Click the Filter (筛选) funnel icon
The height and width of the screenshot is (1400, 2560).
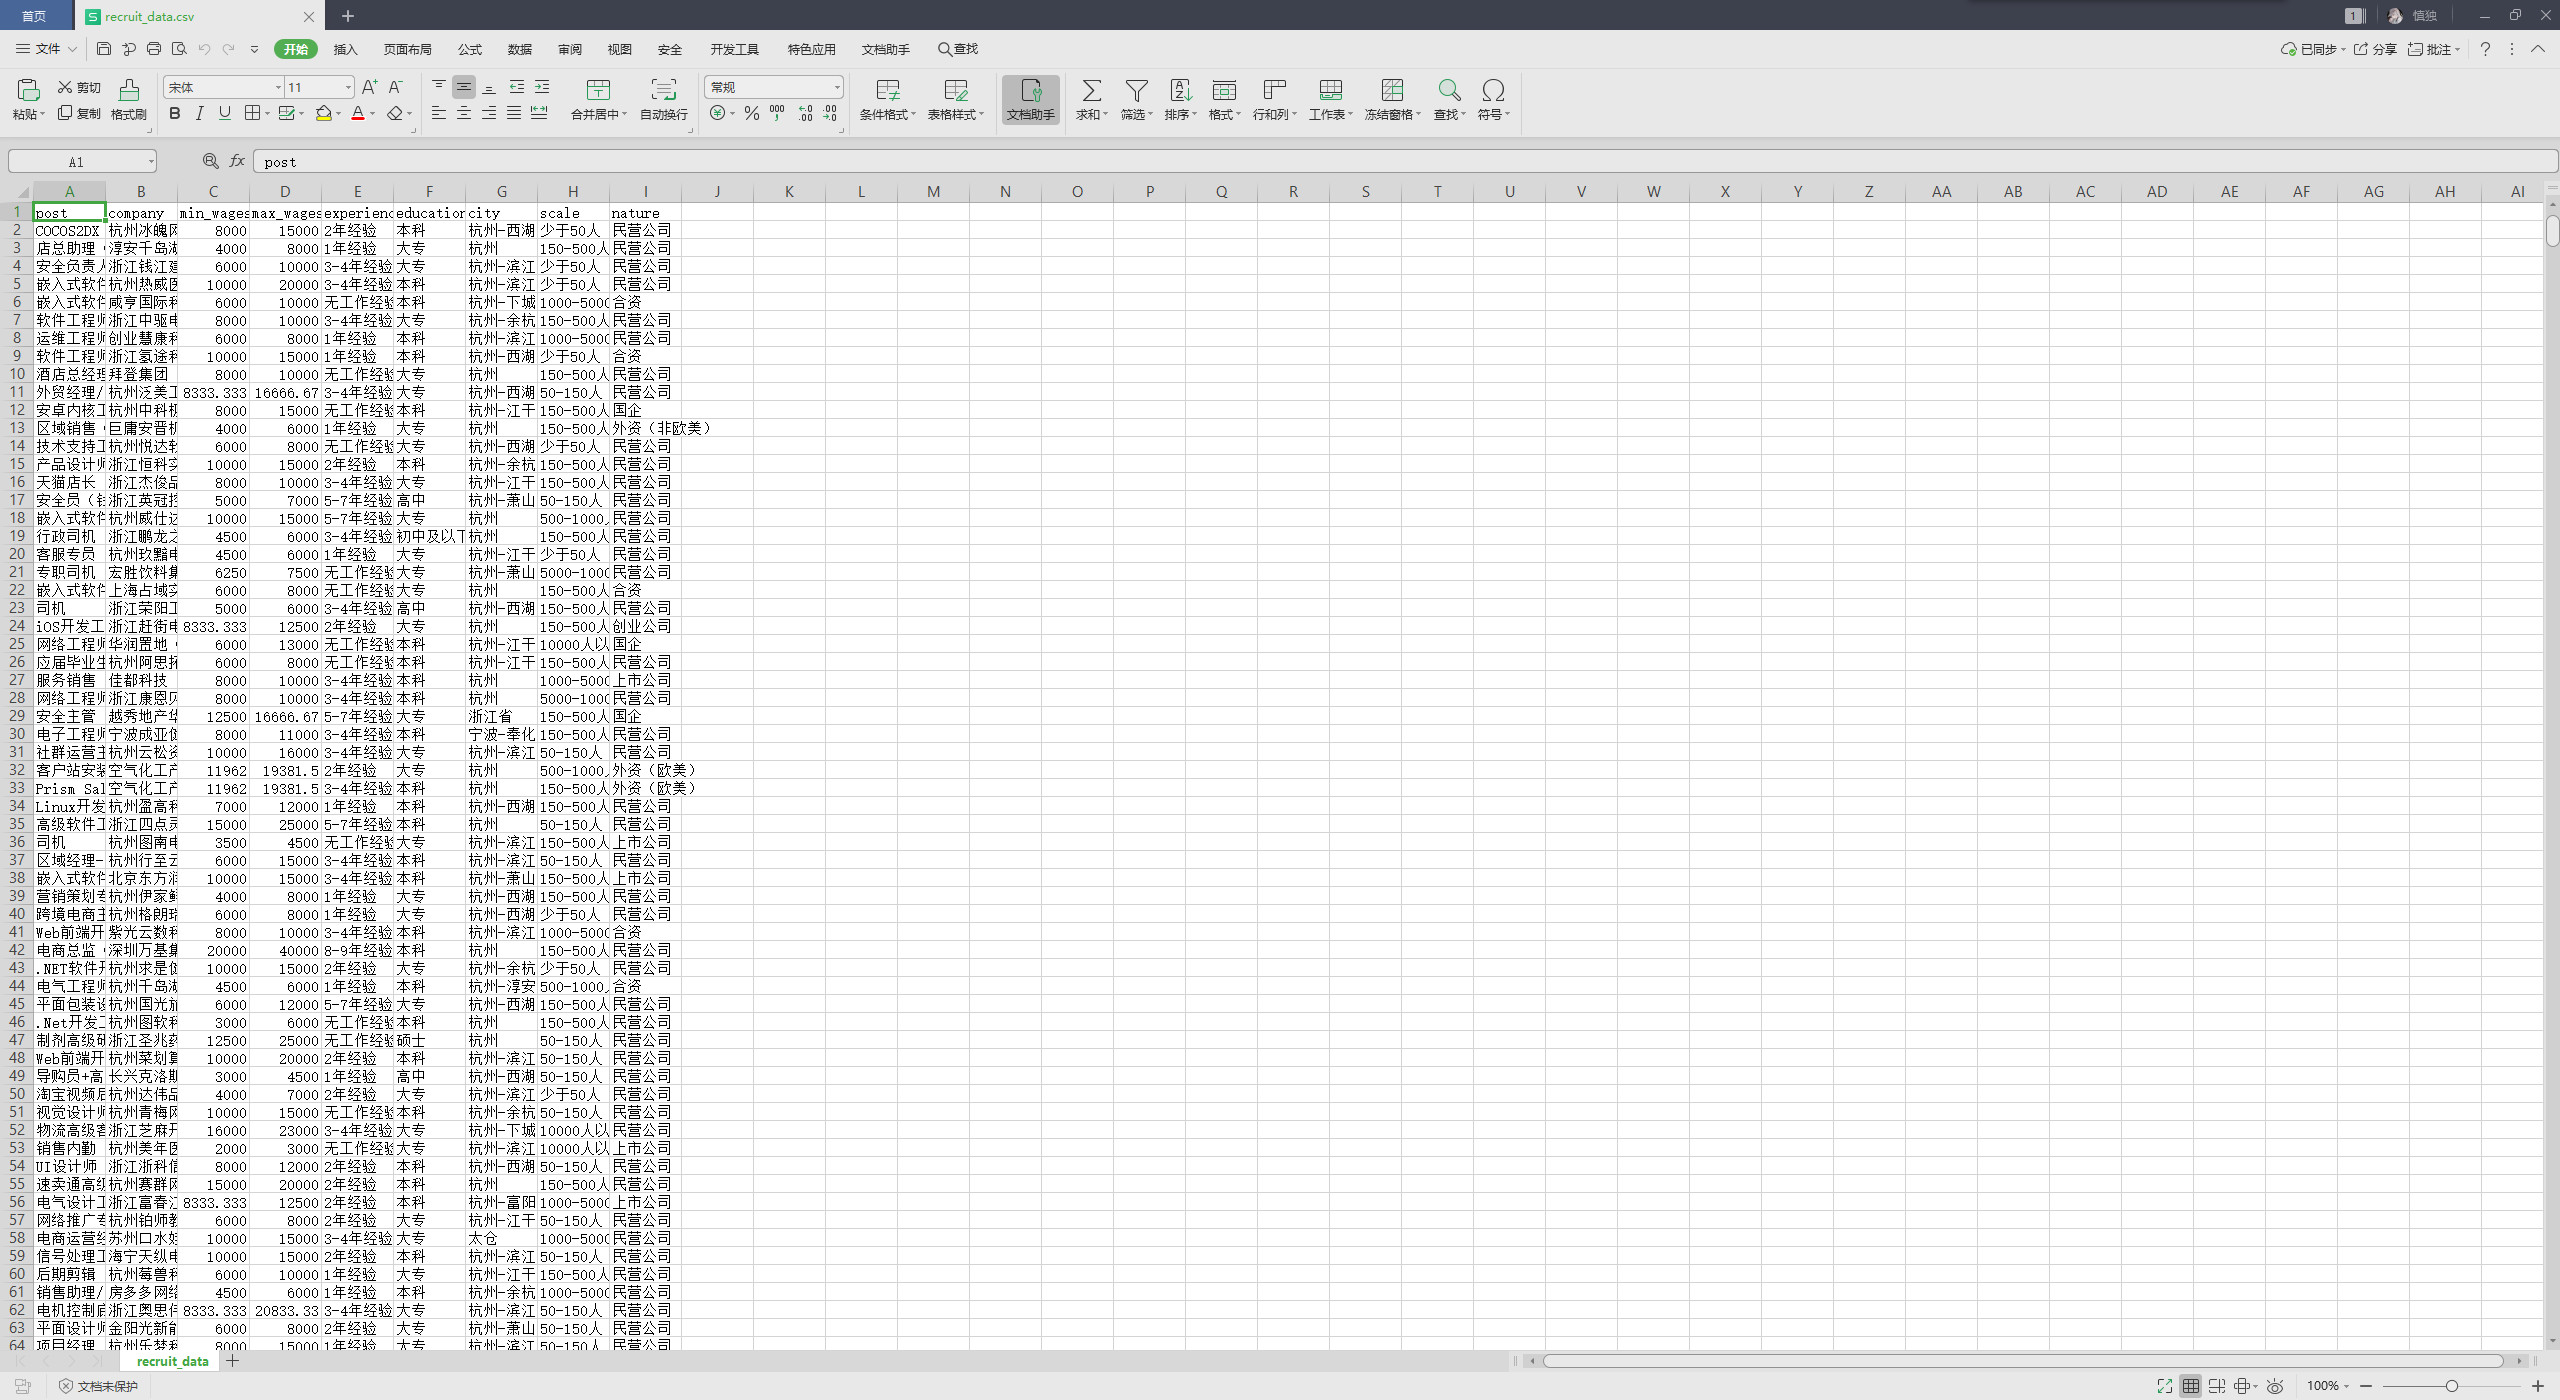(1135, 91)
